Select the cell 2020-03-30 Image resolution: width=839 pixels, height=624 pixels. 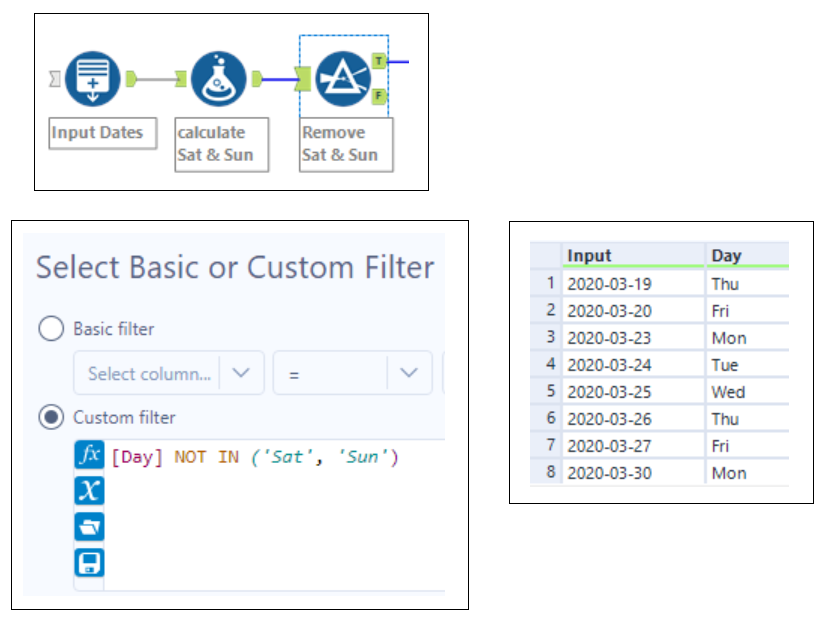(x=633, y=473)
